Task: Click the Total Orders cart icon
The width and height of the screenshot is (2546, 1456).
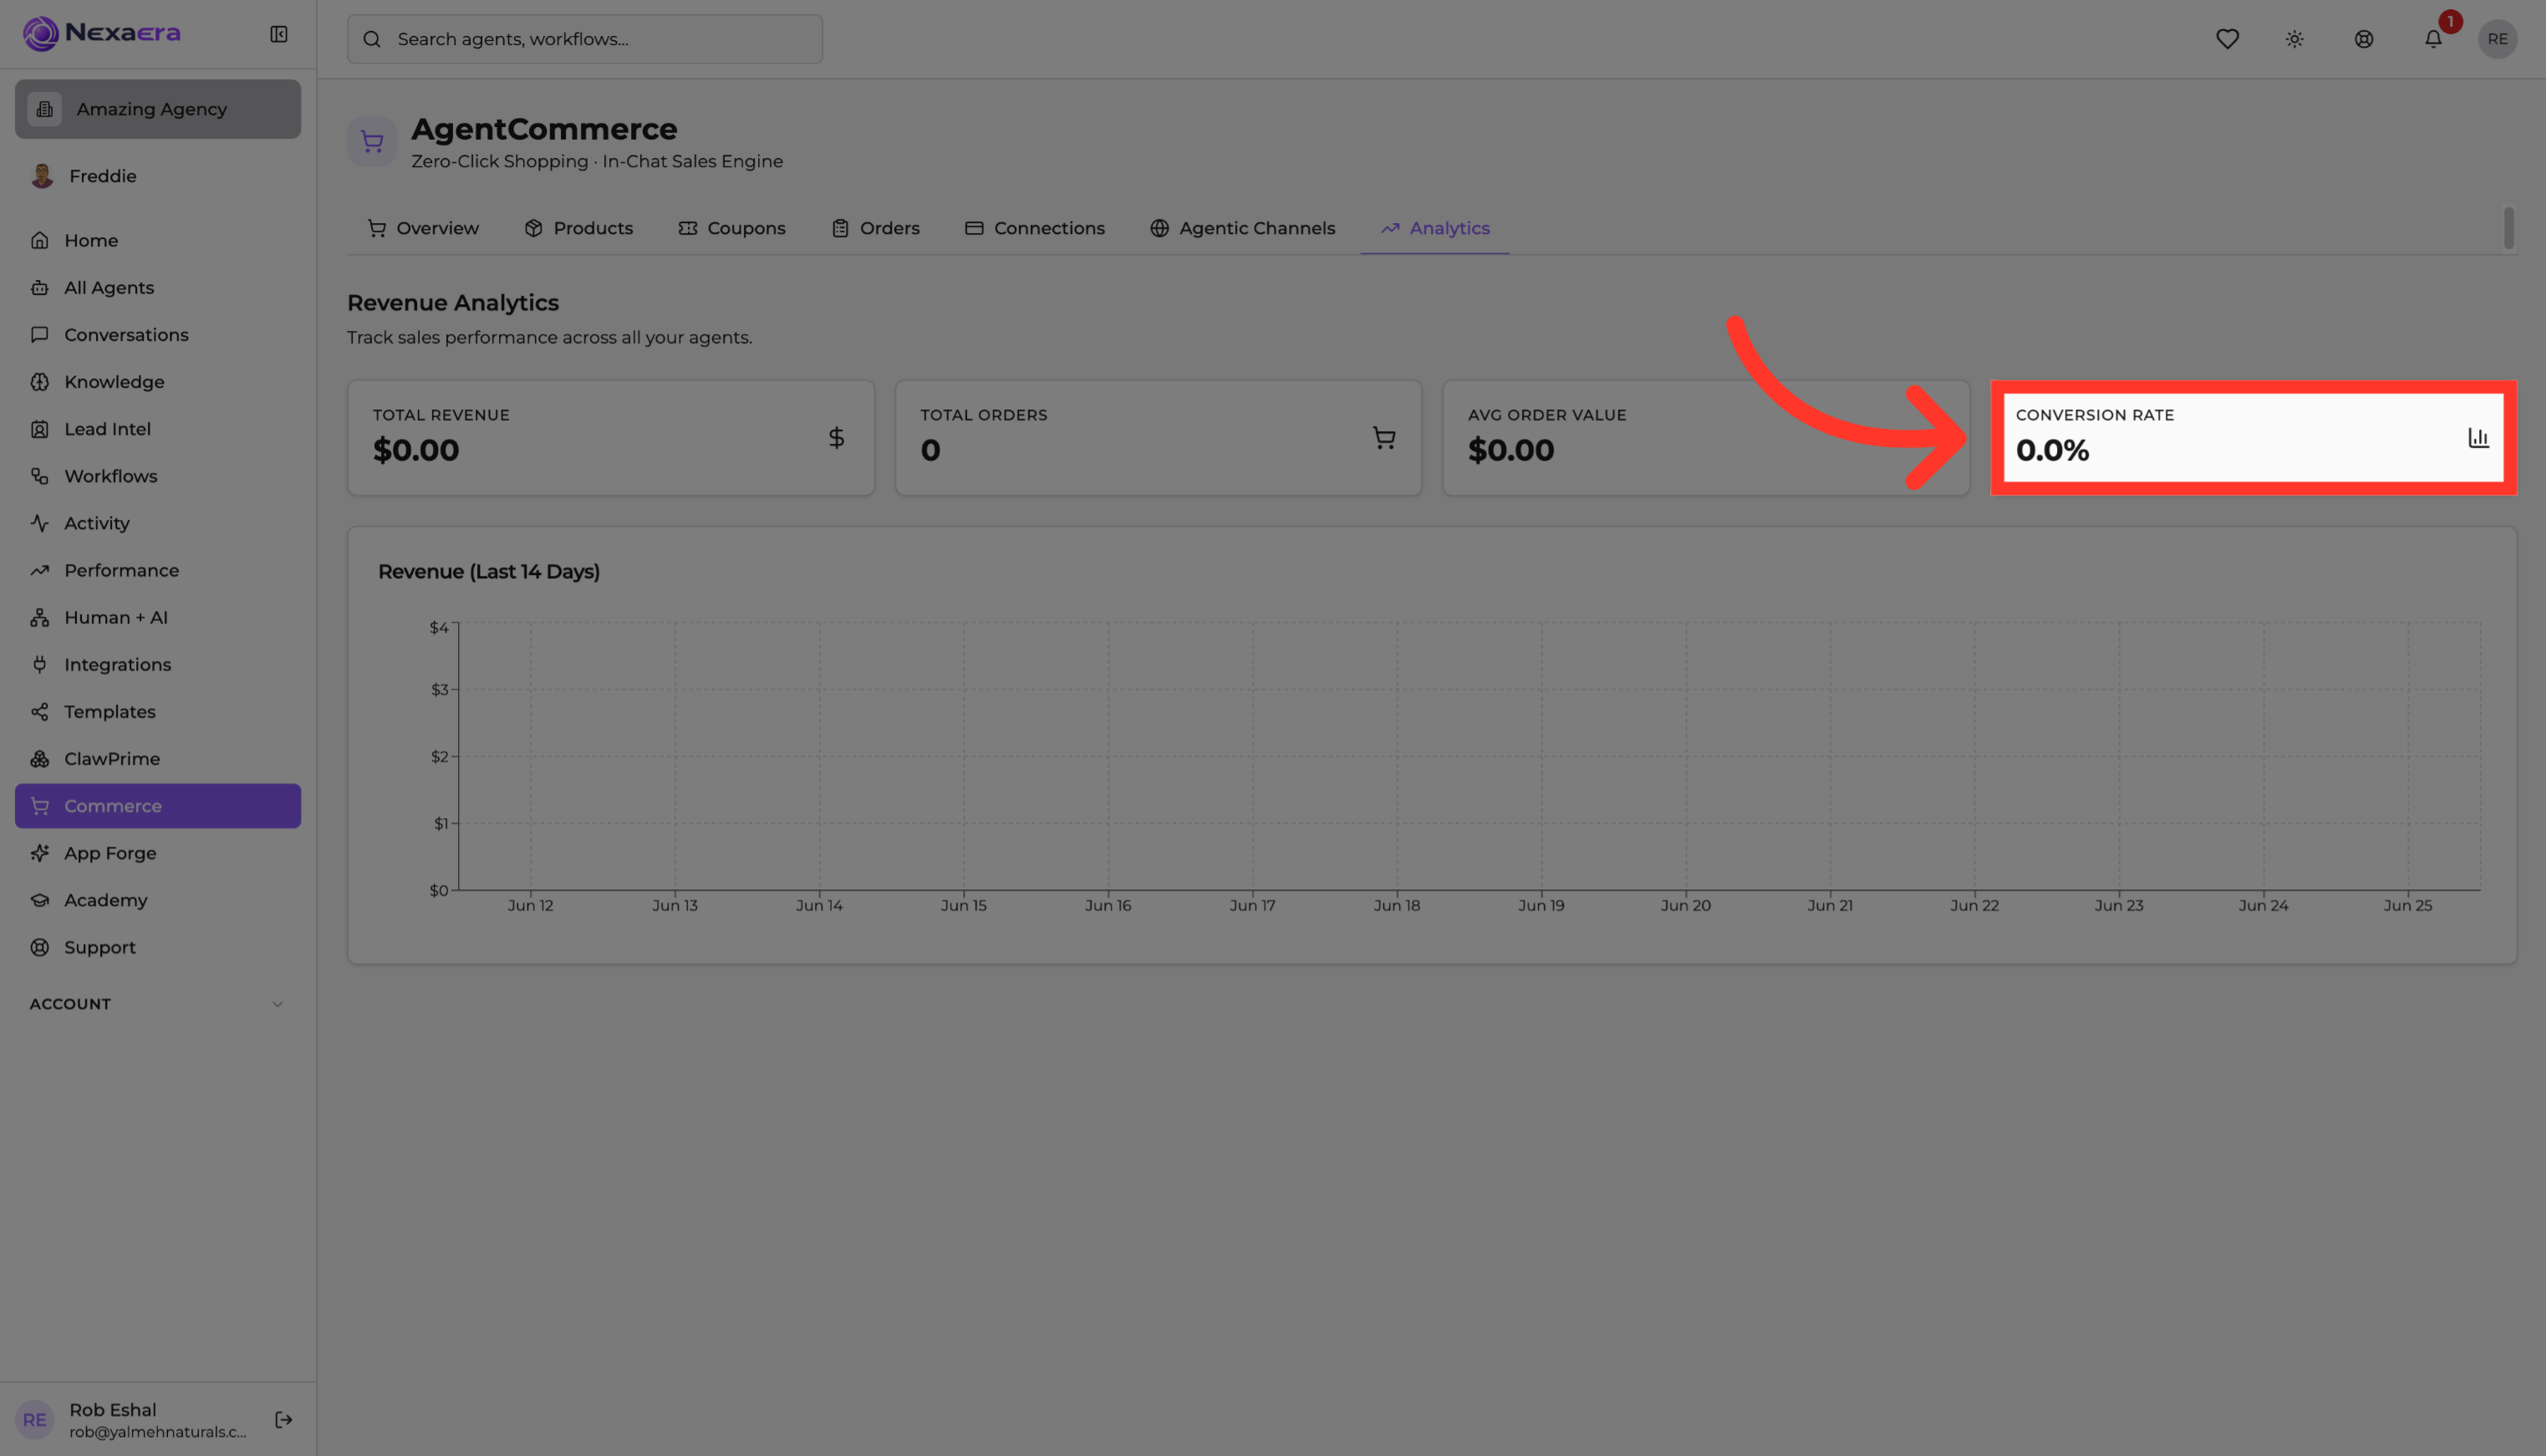Action: point(1384,438)
